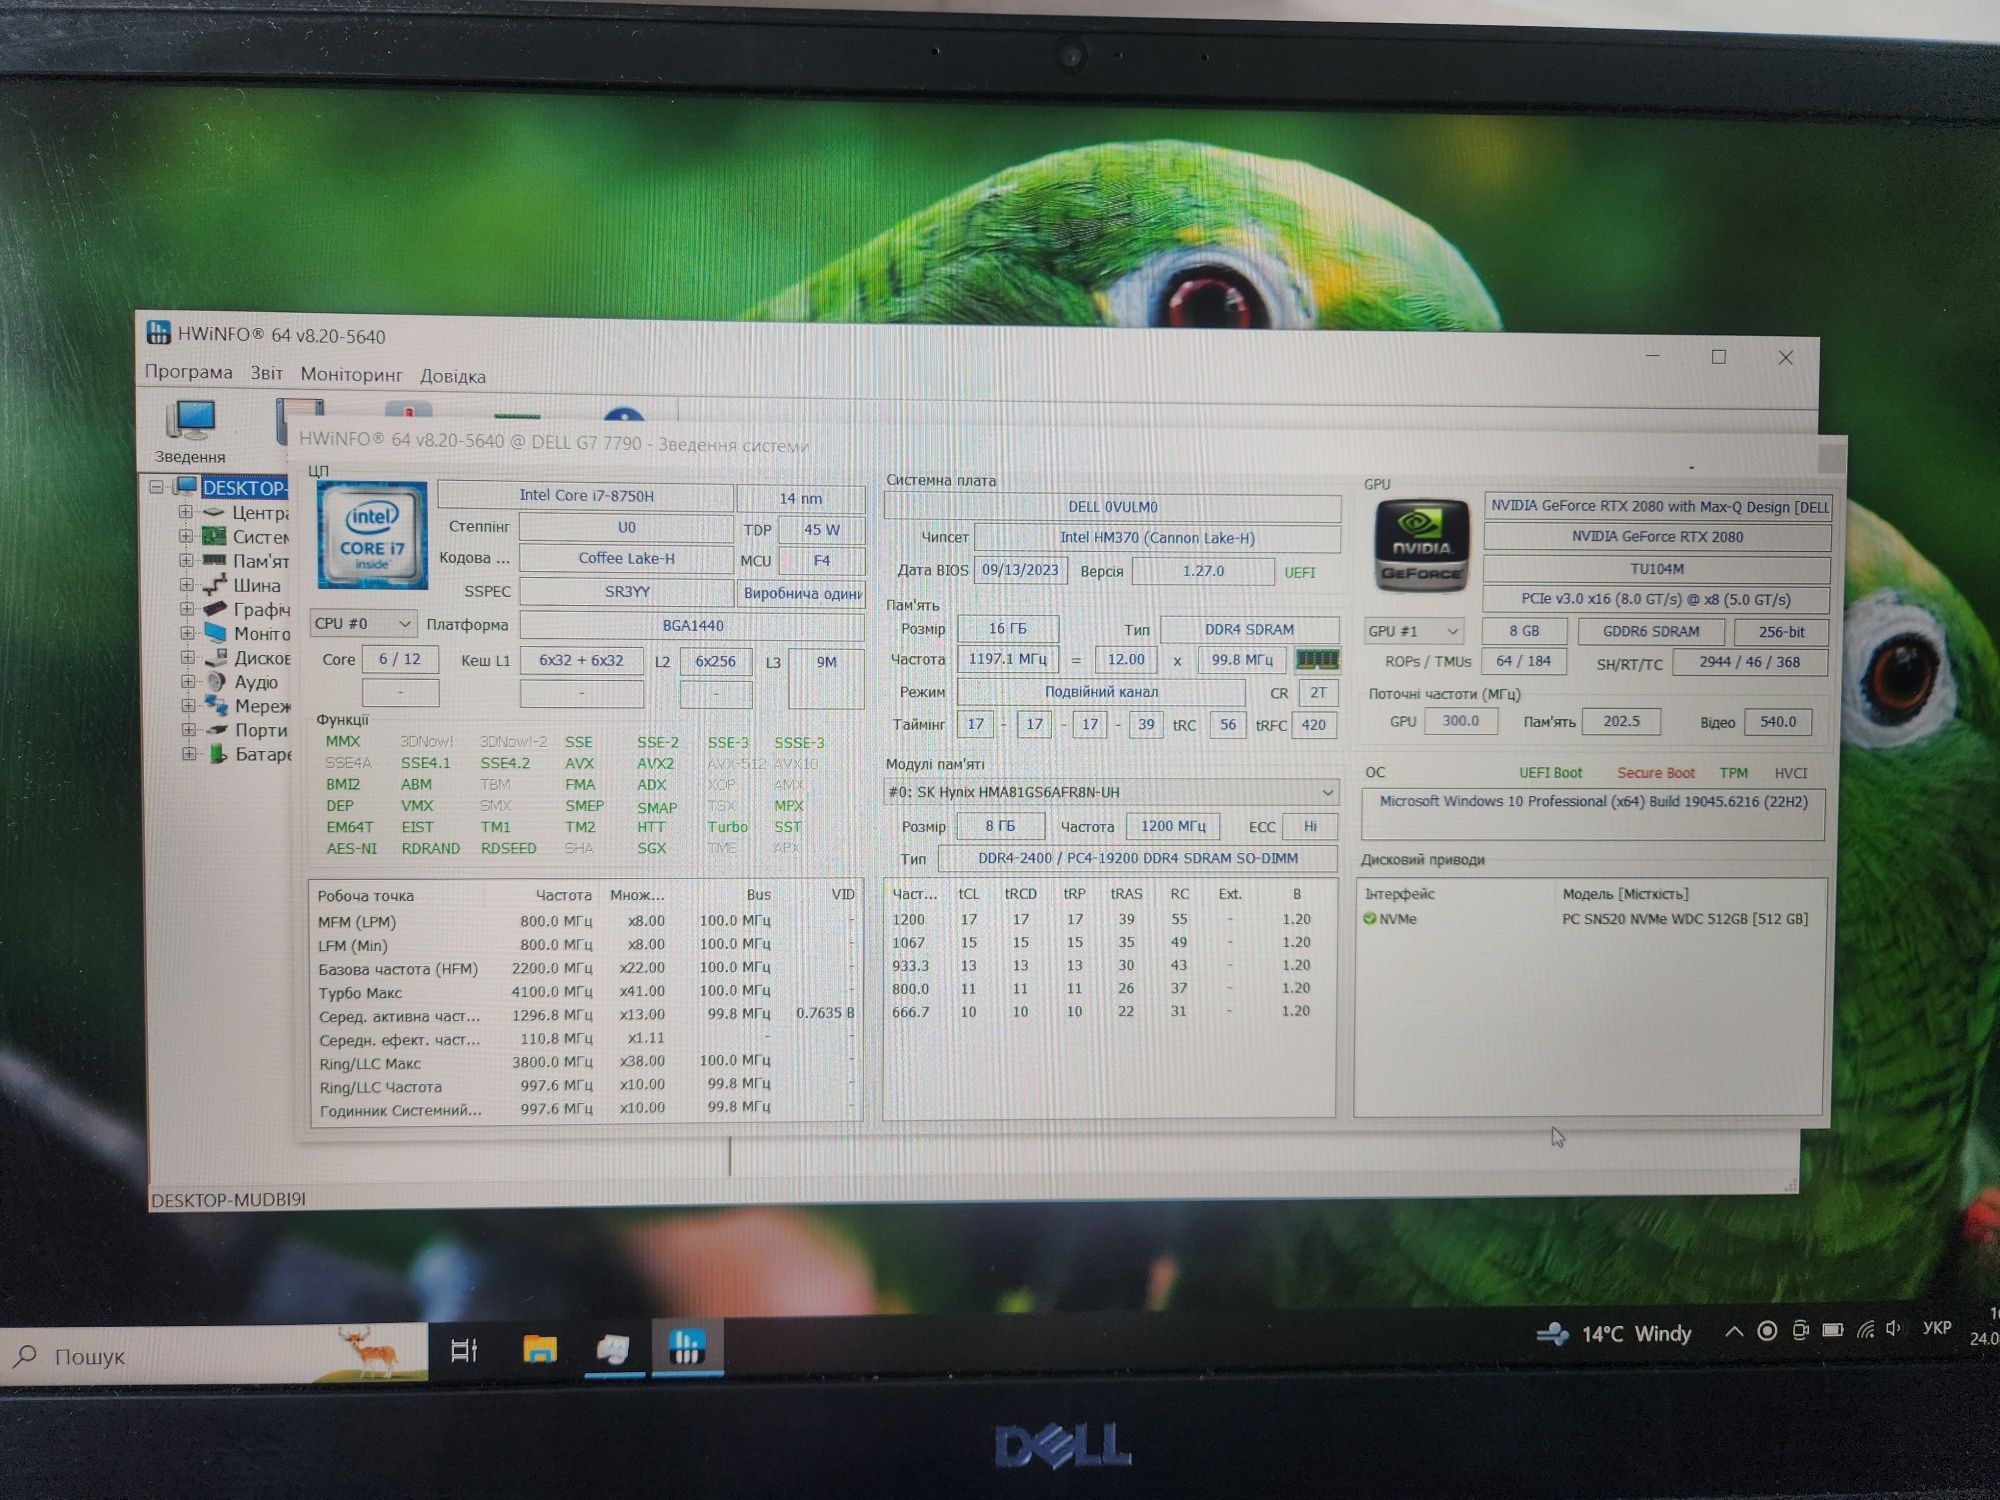Open the volume speaker tray icon
2000x1500 pixels.
click(1893, 1328)
